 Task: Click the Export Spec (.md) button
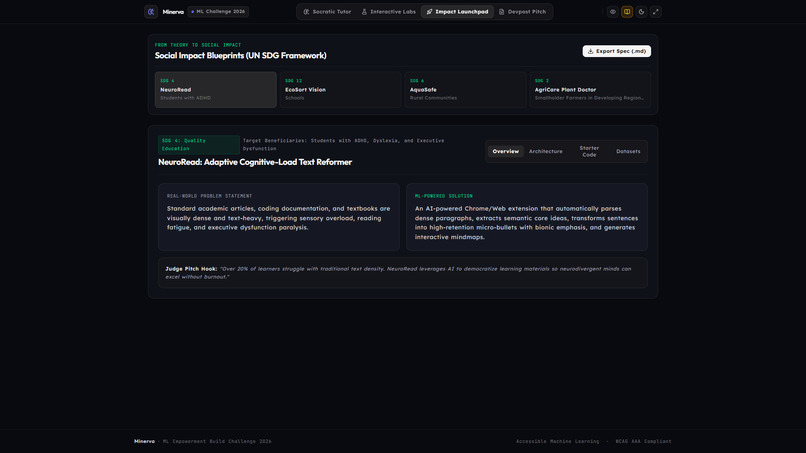click(x=617, y=51)
